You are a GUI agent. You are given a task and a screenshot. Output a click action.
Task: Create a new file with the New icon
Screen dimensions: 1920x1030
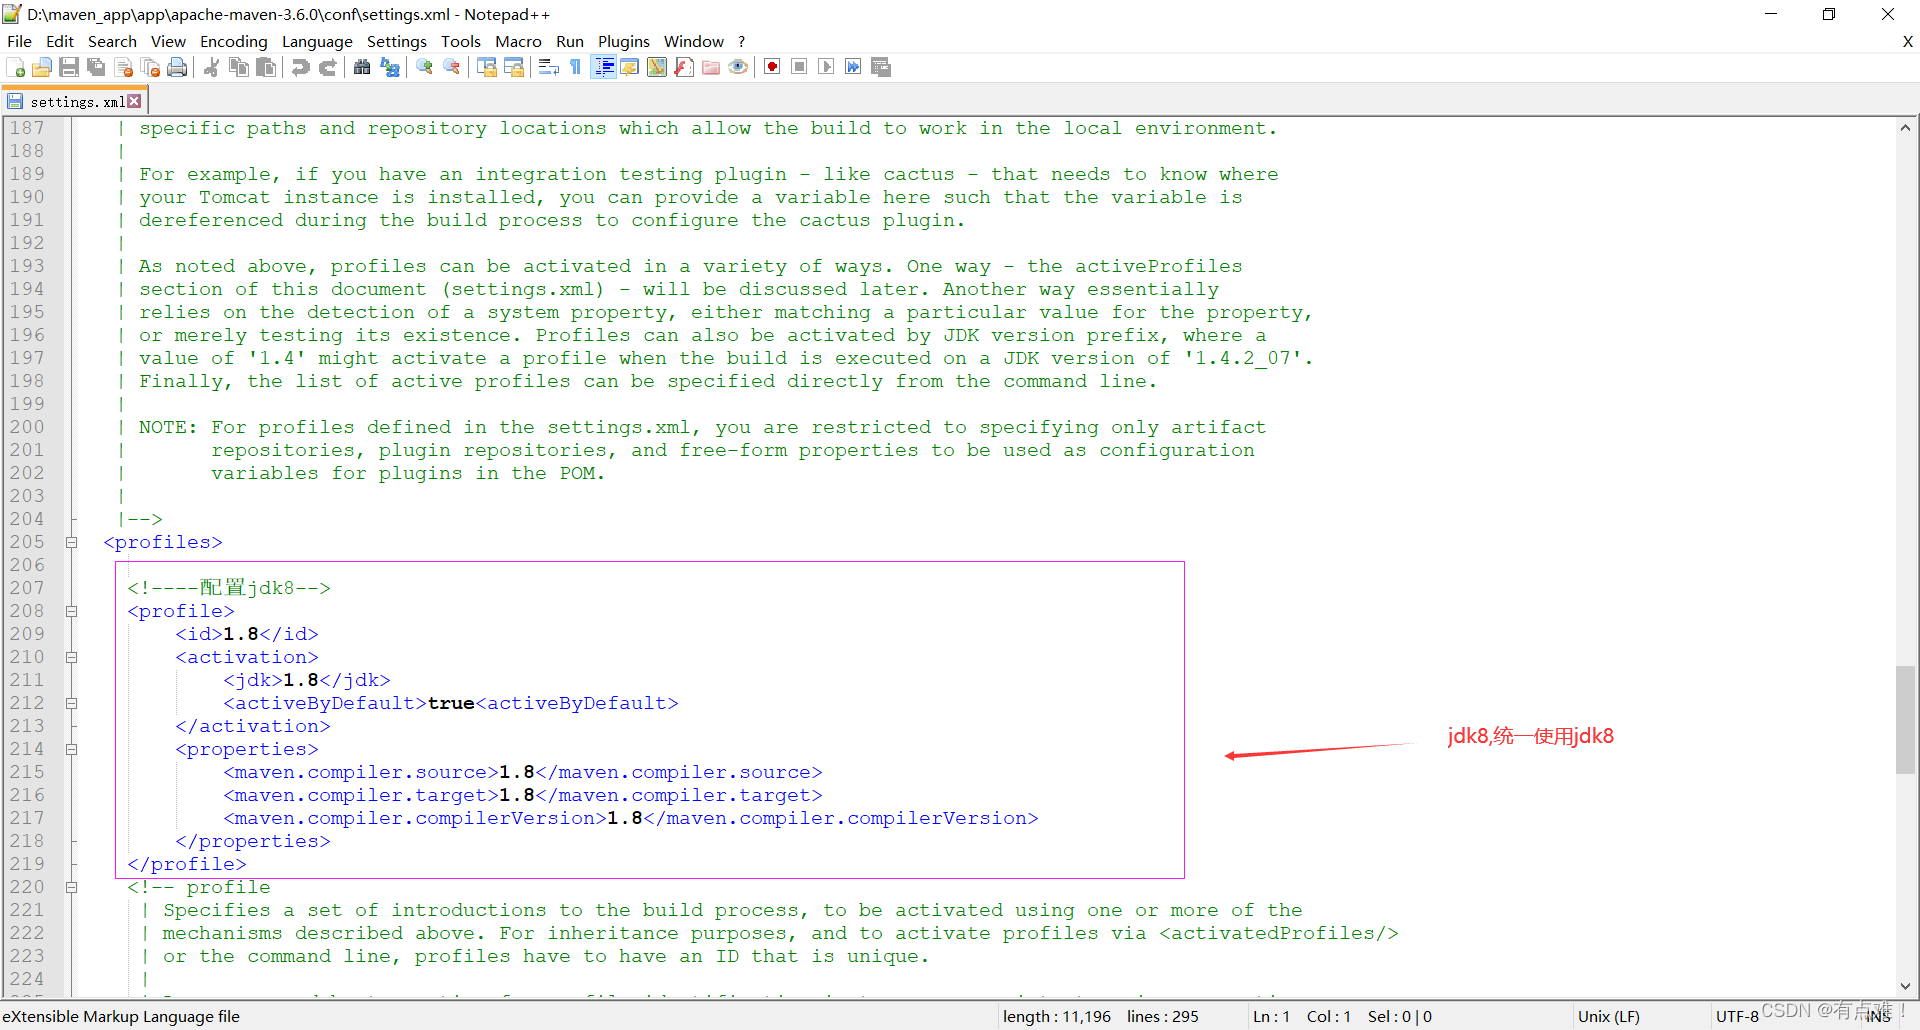point(16,67)
